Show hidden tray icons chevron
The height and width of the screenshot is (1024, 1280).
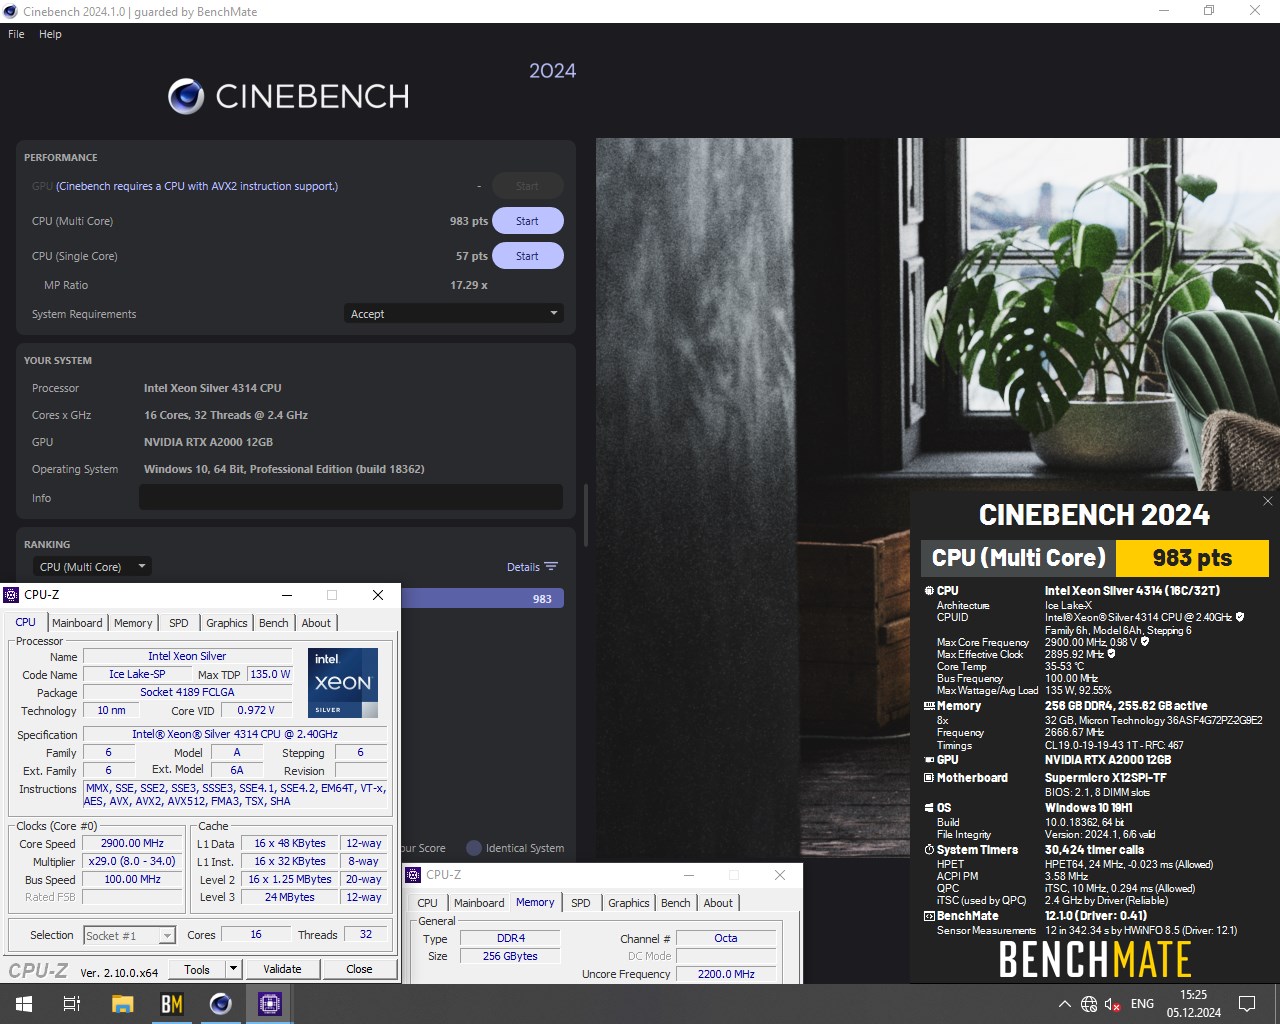[x=1064, y=1004]
